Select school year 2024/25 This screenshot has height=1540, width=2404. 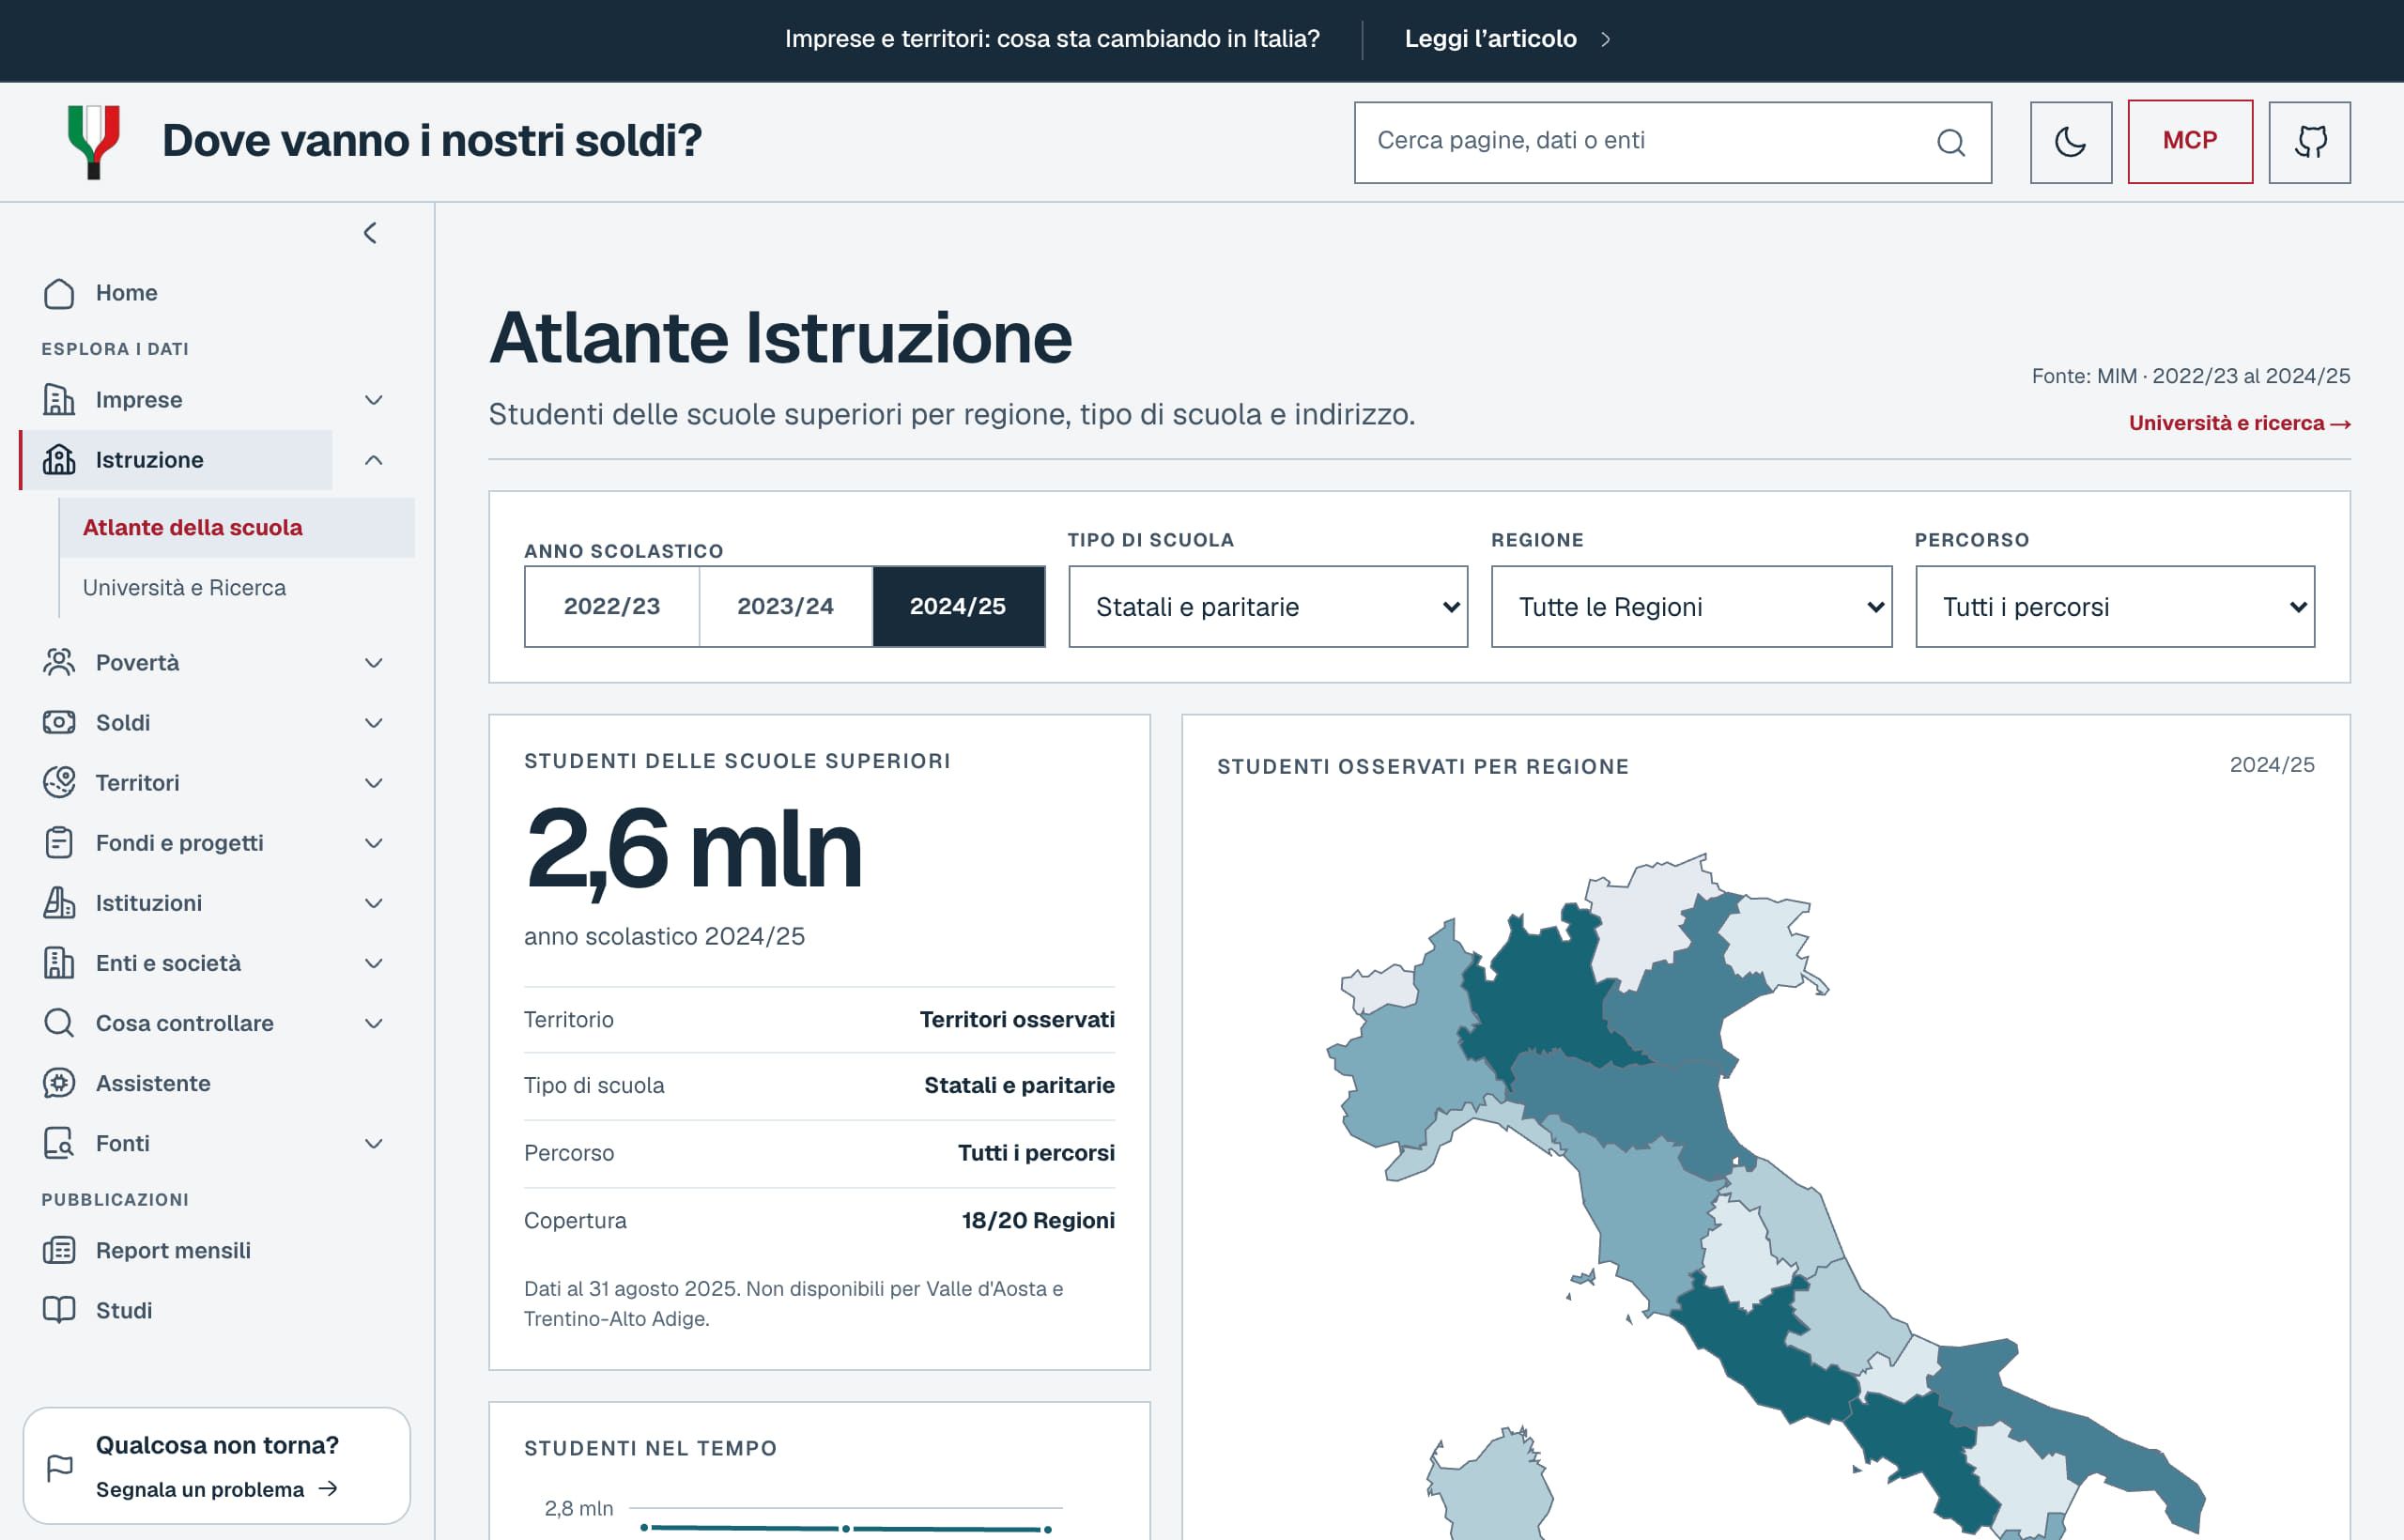pos(959,607)
